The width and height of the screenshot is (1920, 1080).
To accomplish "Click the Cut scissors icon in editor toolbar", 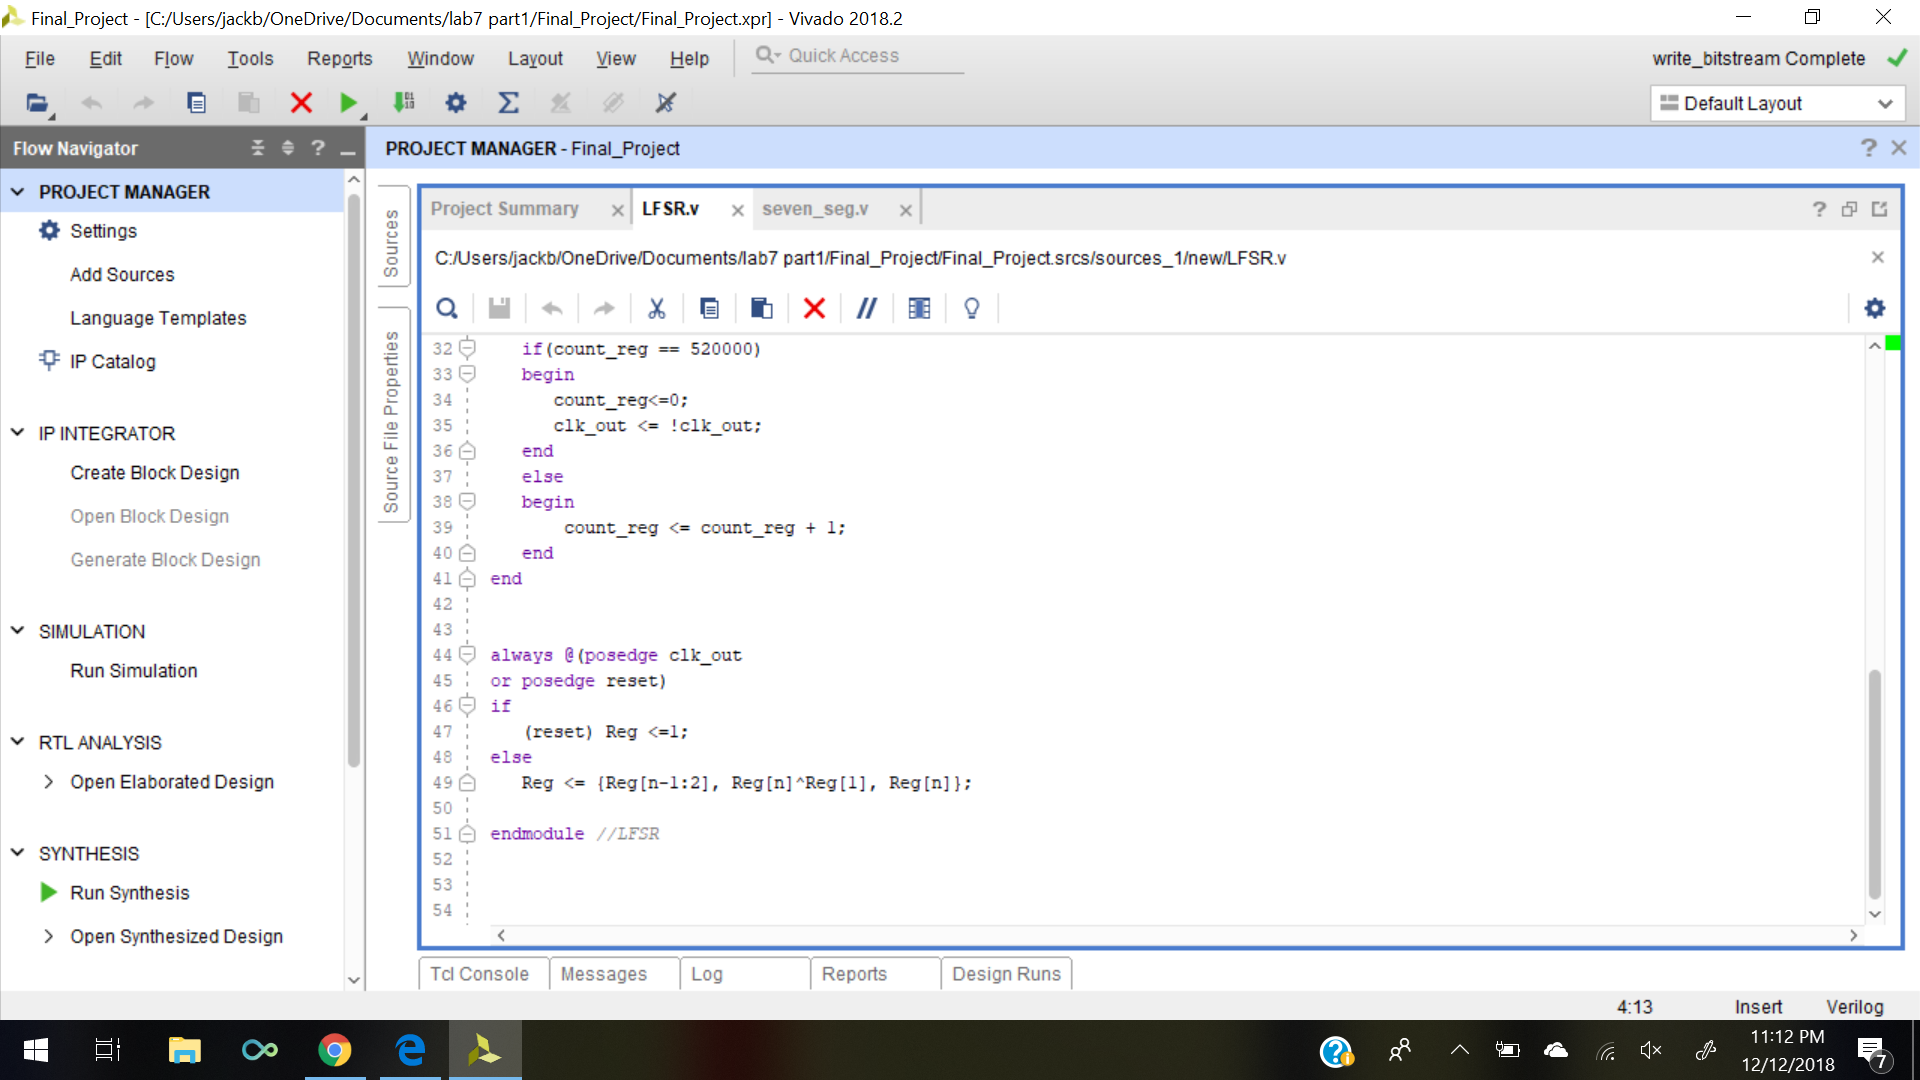I will pos(656,308).
